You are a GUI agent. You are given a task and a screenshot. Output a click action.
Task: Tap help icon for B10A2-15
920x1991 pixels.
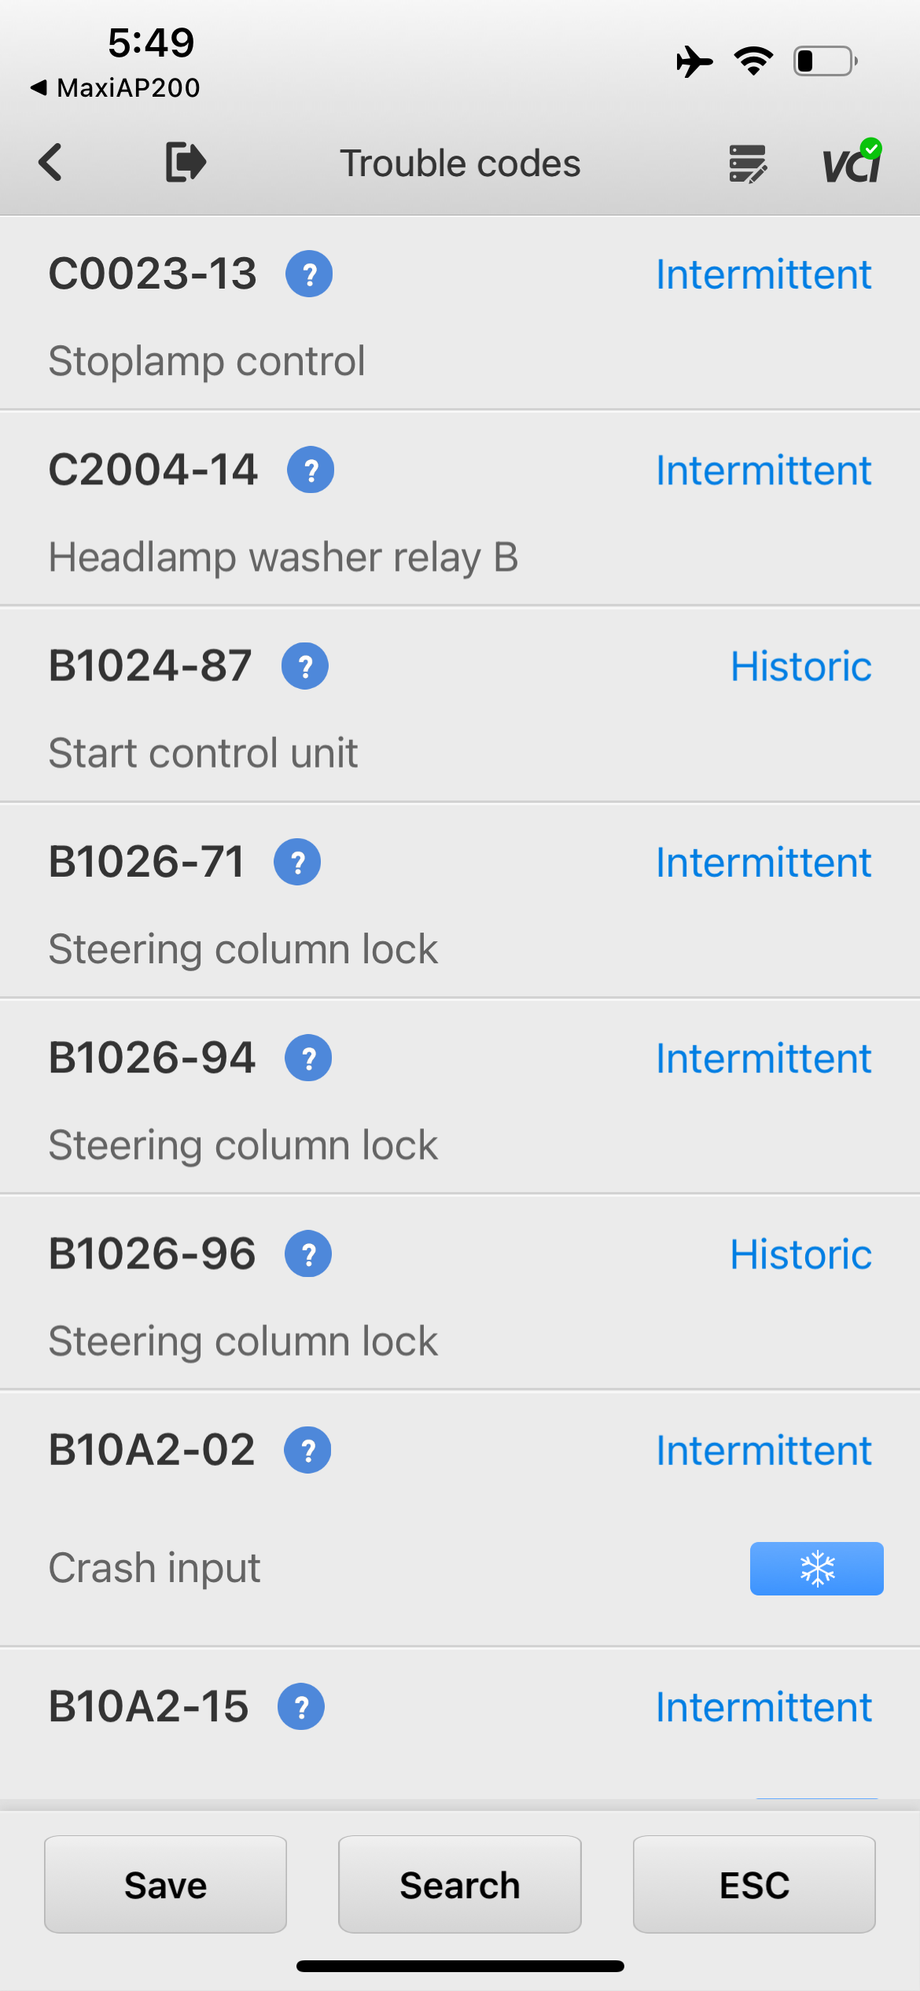pos(301,1707)
